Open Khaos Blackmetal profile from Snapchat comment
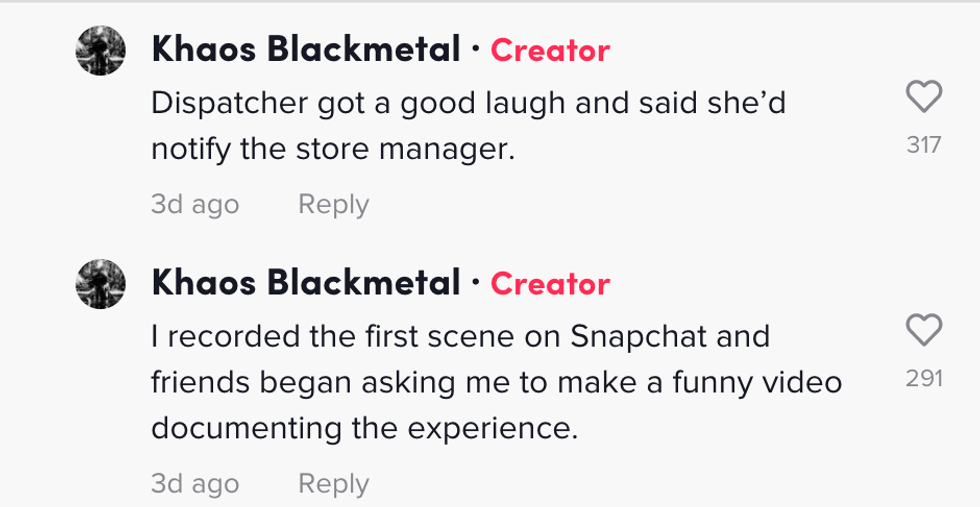 pyautogui.click(x=306, y=283)
